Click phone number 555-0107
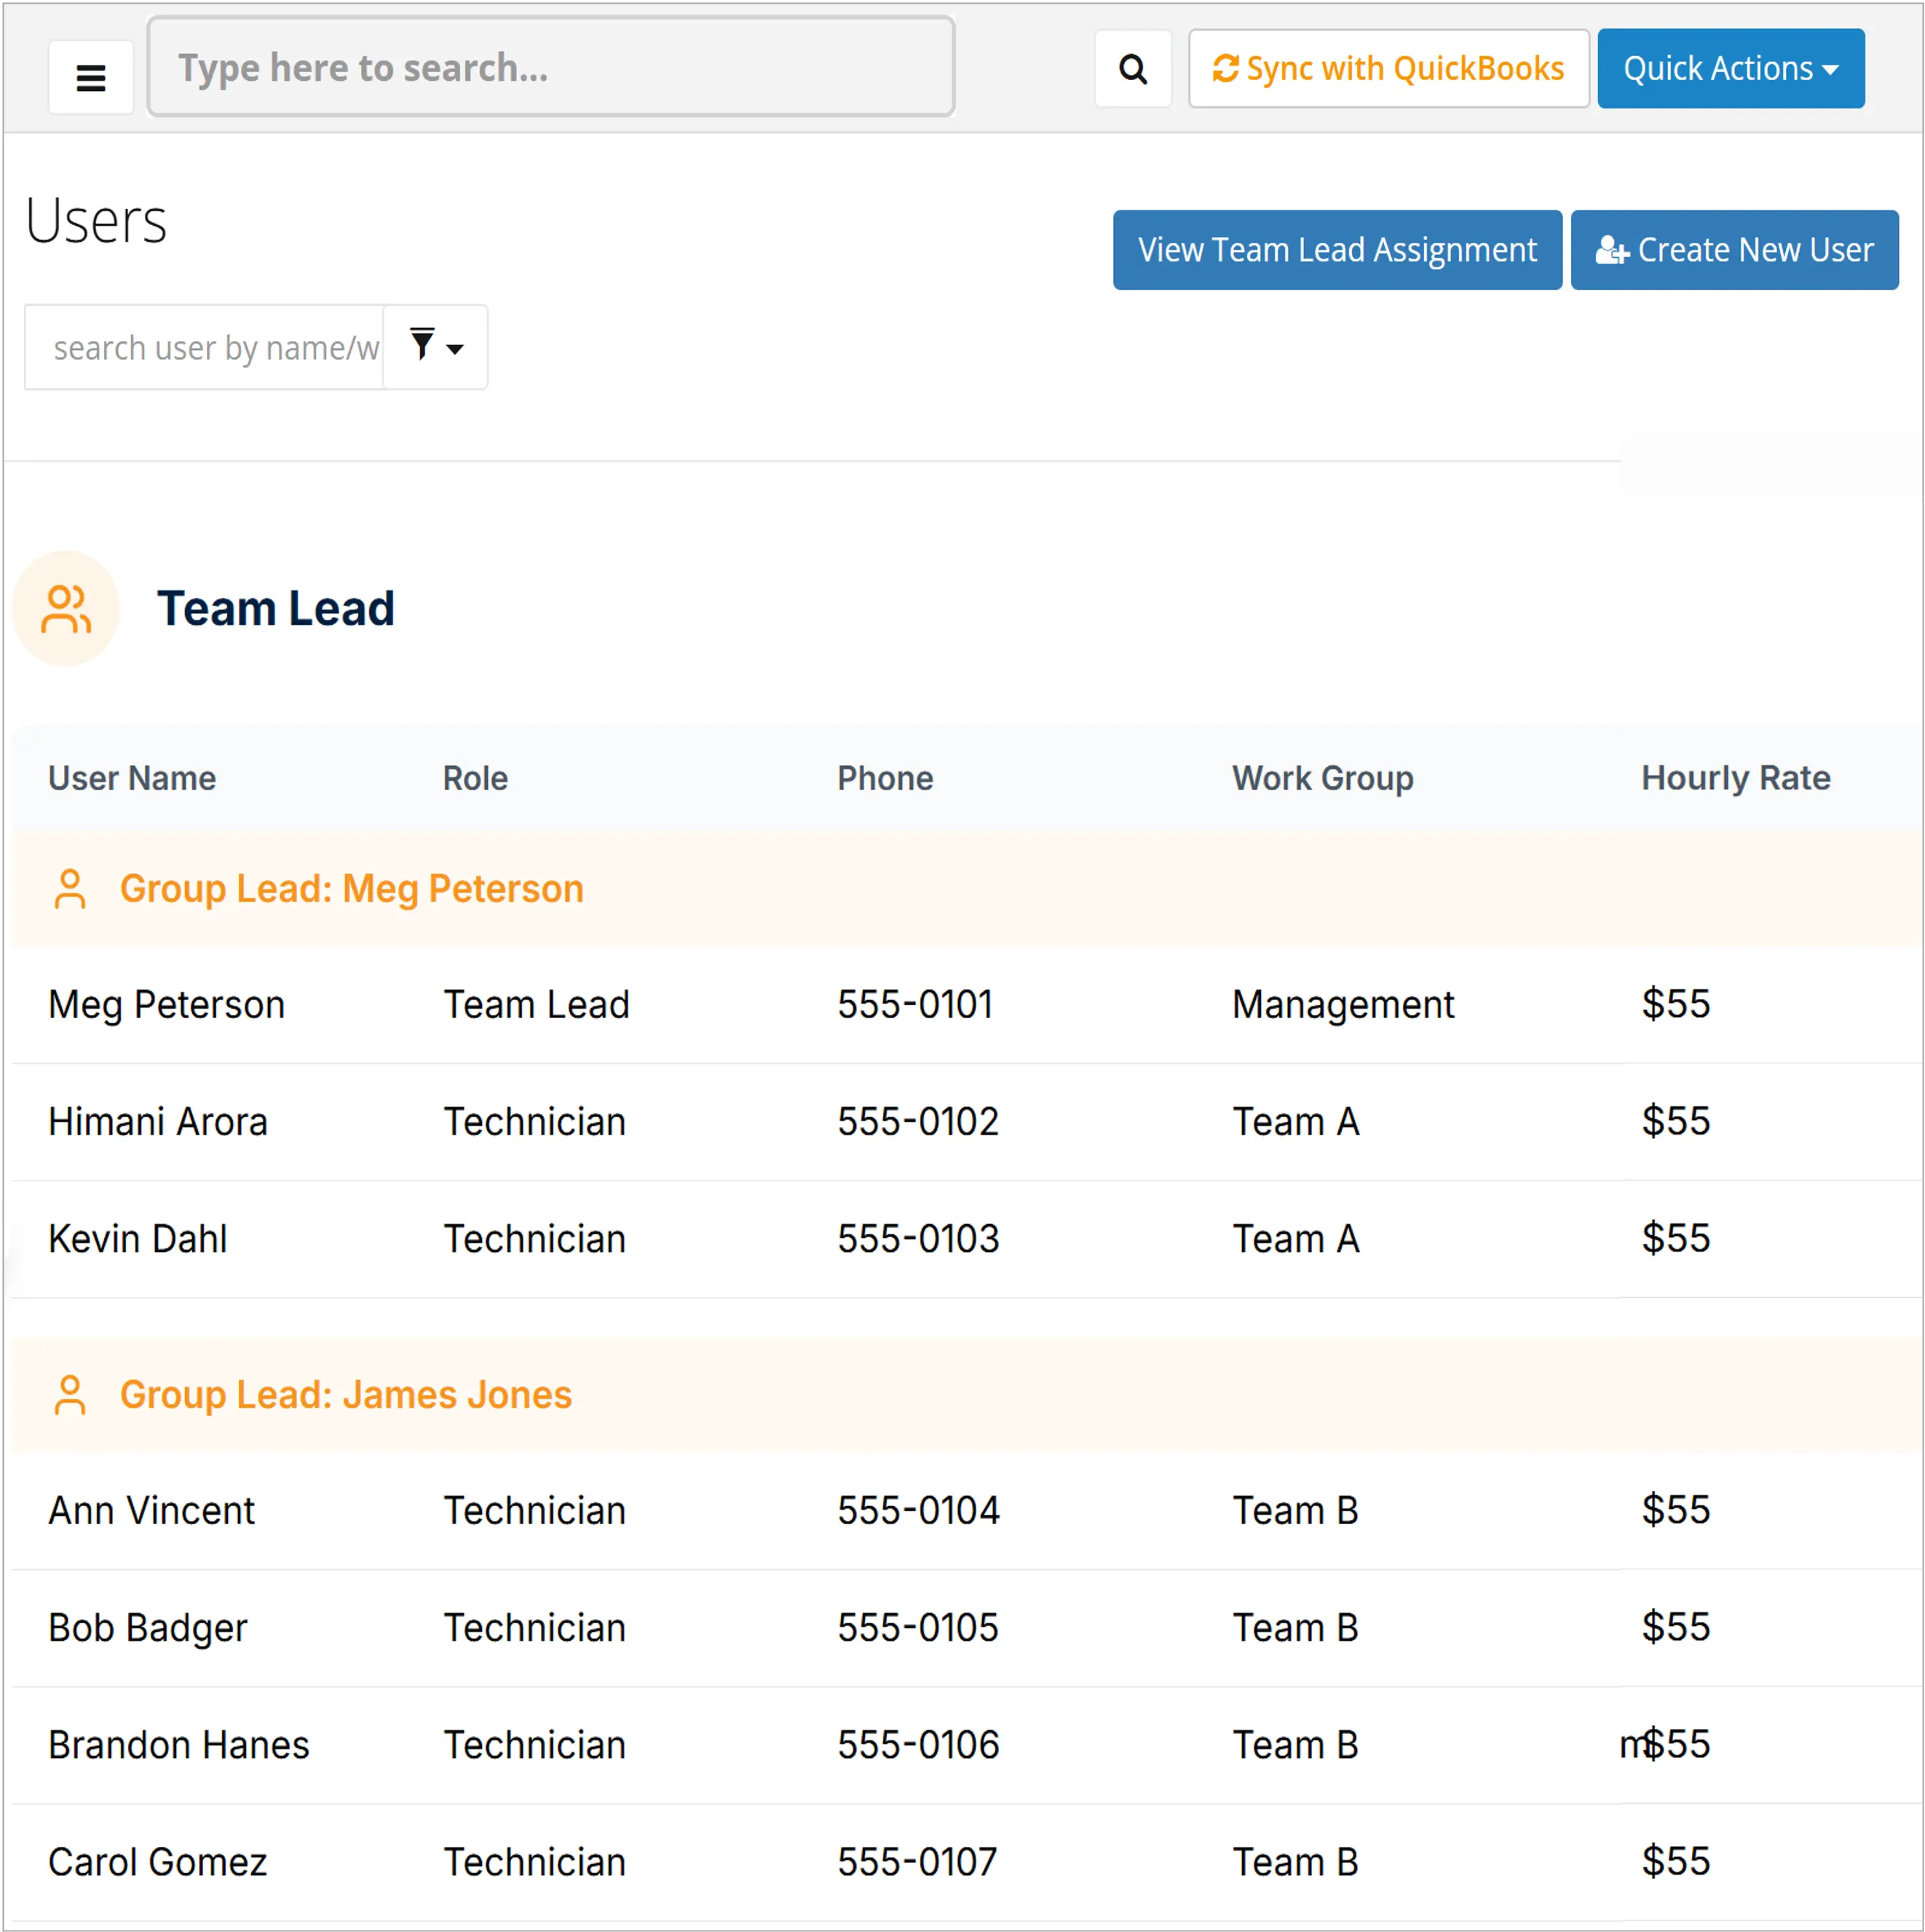 tap(917, 1861)
